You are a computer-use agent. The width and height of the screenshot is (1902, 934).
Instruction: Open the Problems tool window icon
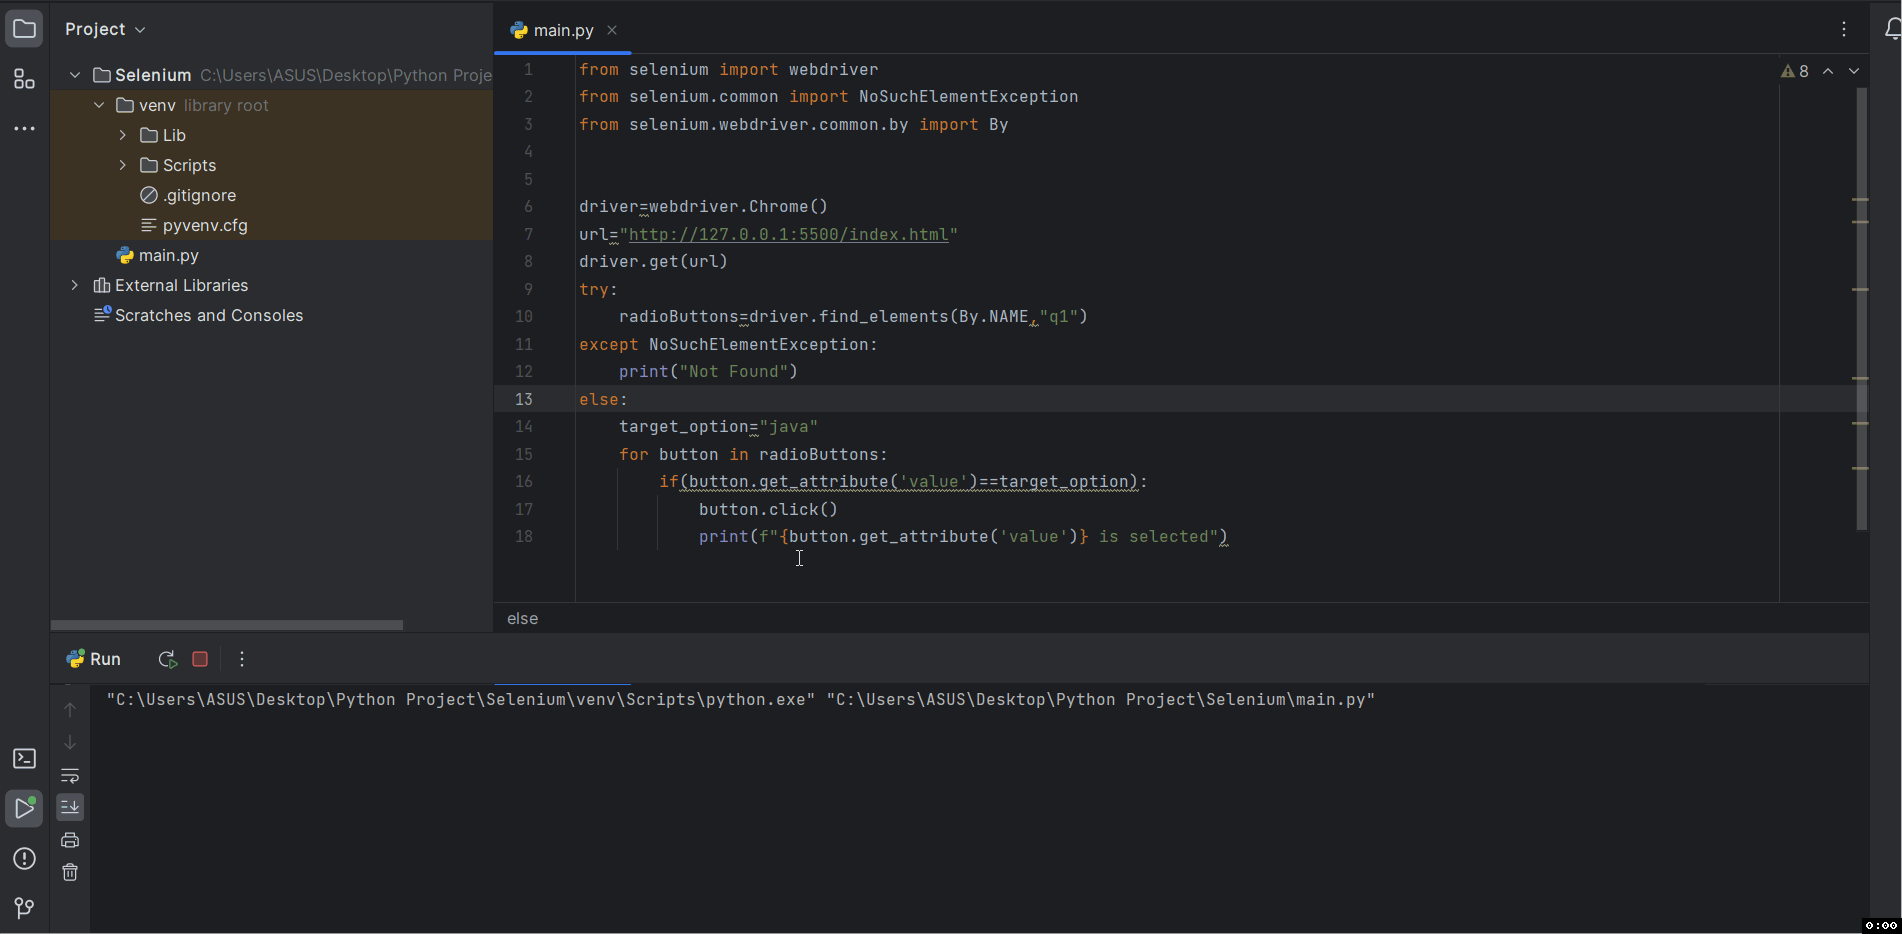click(24, 859)
